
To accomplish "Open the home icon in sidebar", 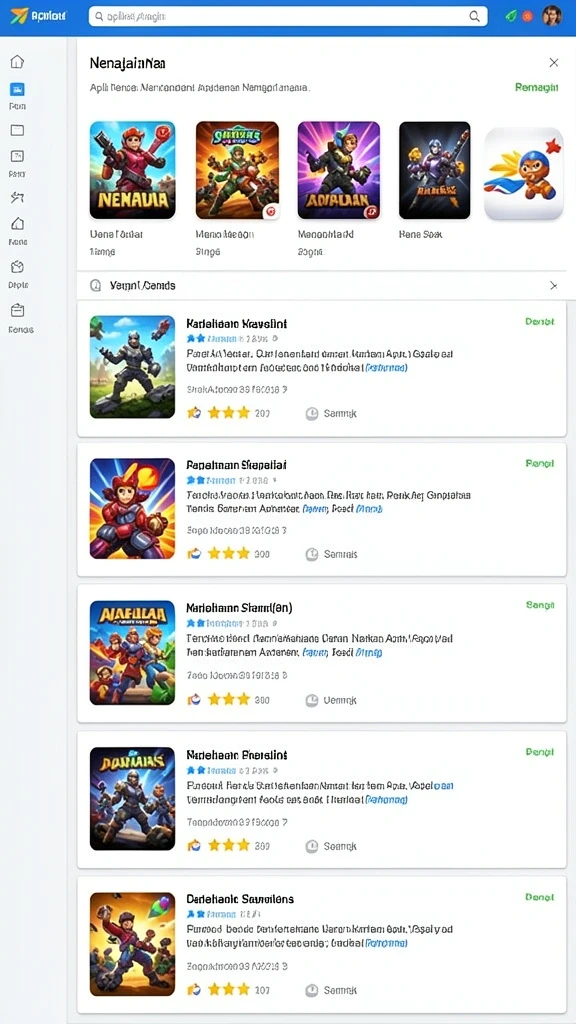I will coord(18,62).
